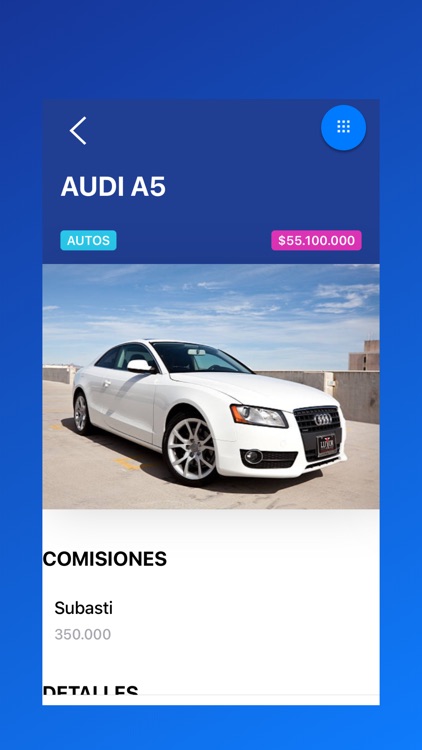Select the AUTOS category tag
The height and width of the screenshot is (750, 422).
tap(89, 241)
